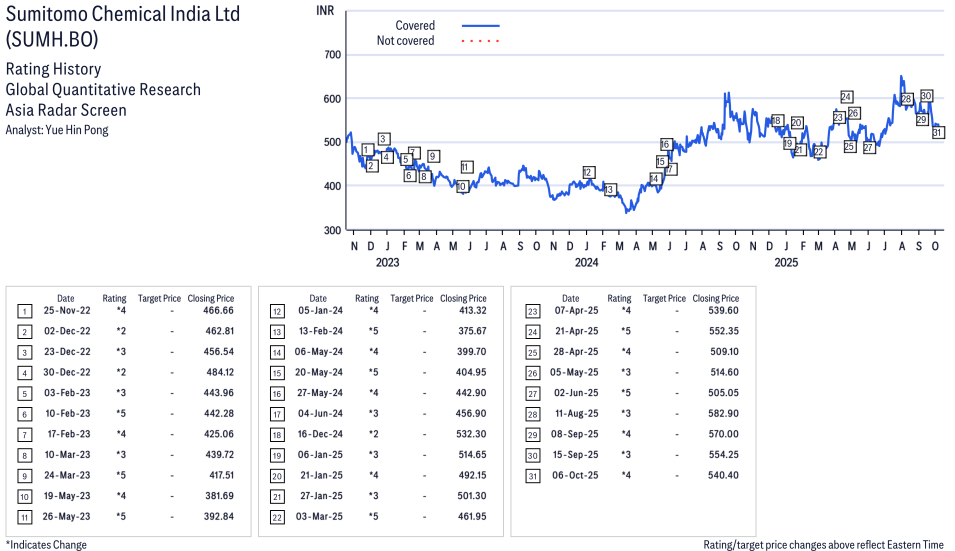Select marker 12 on the price chart
Image resolution: width=955 pixels, height=551 pixels.
[589, 172]
